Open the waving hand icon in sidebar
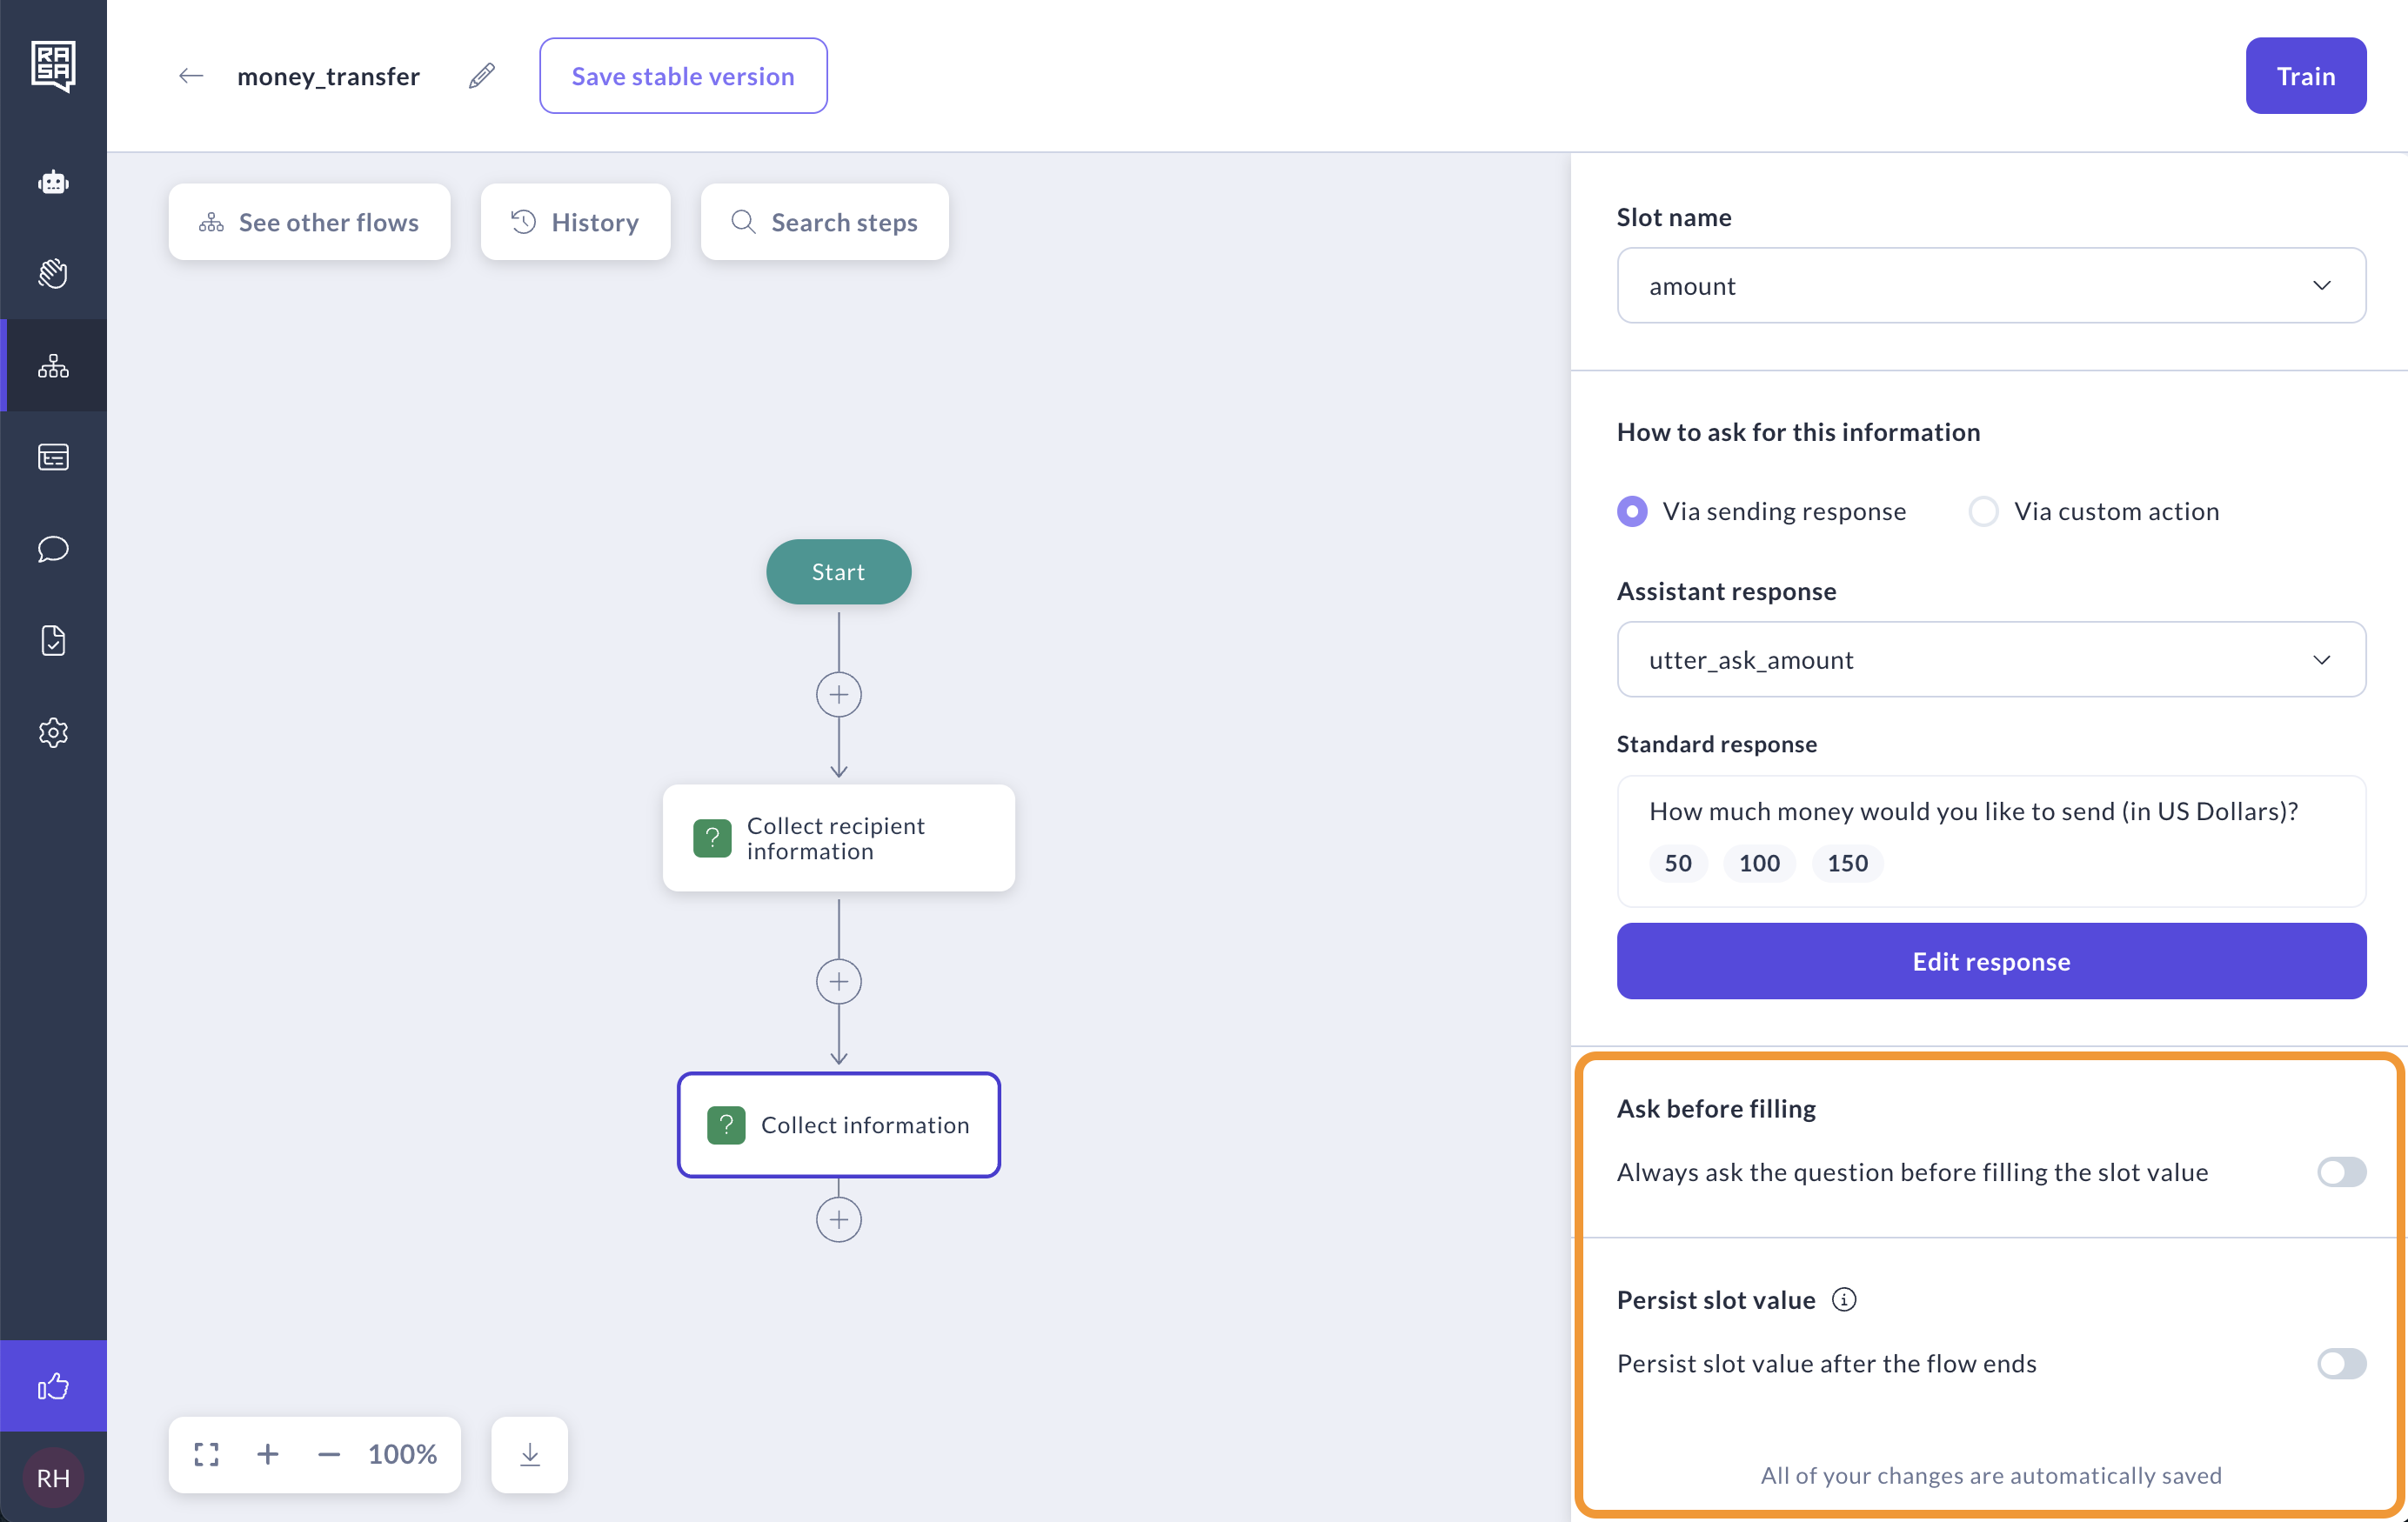This screenshot has width=2408, height=1522. (x=53, y=273)
